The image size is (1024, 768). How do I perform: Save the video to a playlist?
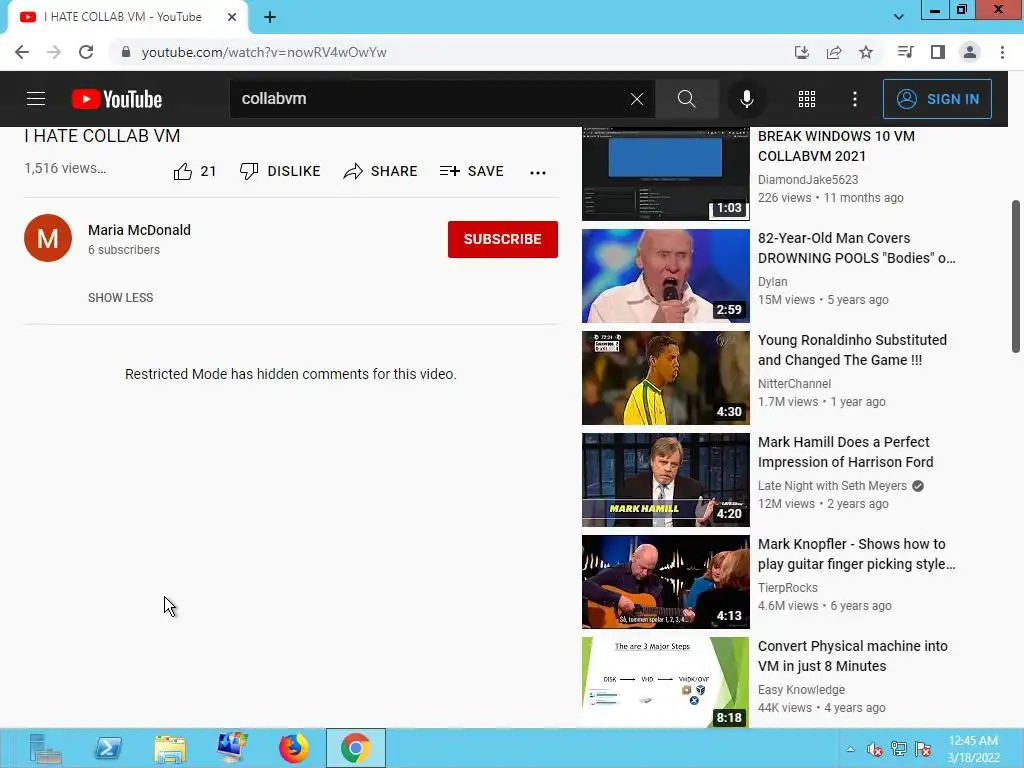click(x=472, y=171)
